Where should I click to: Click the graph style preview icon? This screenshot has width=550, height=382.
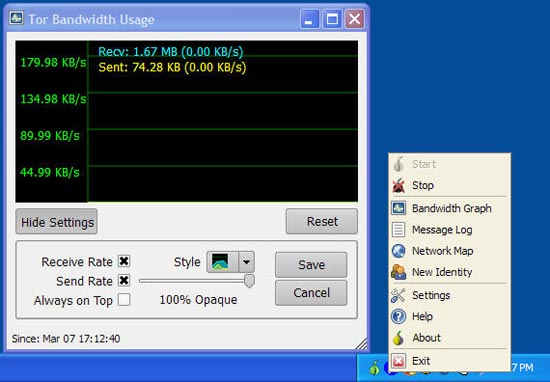coord(220,262)
